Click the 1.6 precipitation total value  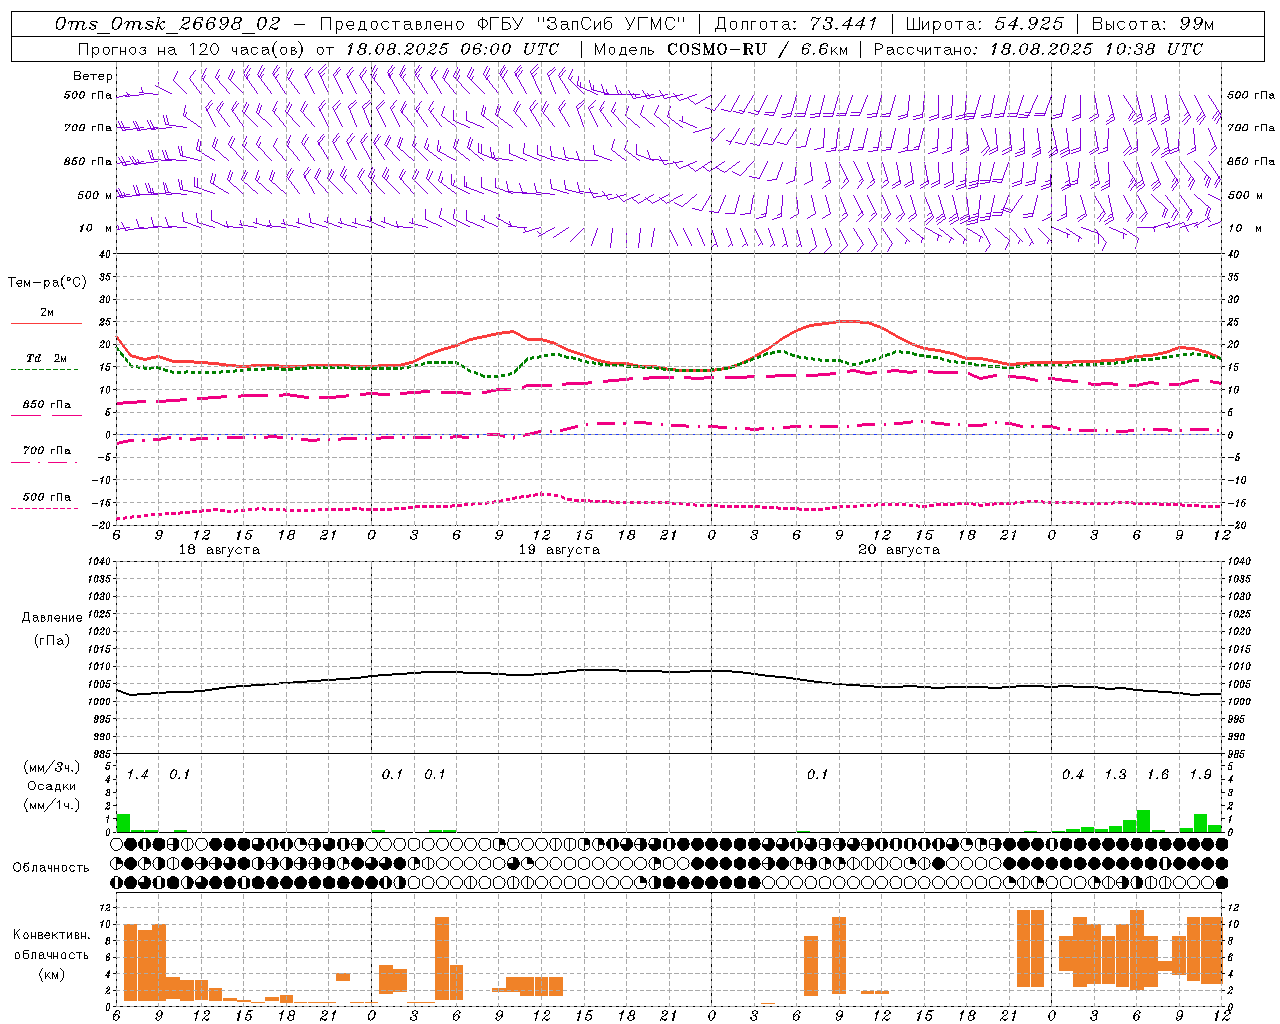click(1158, 775)
